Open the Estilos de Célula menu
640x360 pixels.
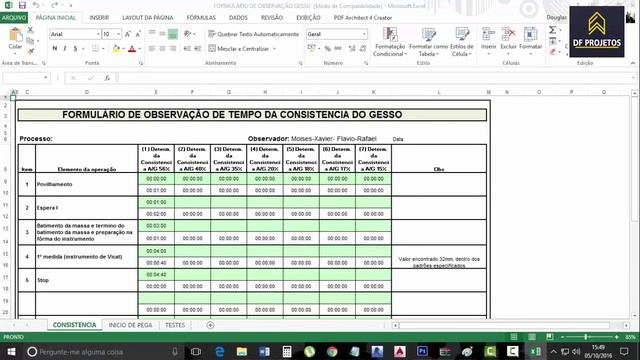462,42
